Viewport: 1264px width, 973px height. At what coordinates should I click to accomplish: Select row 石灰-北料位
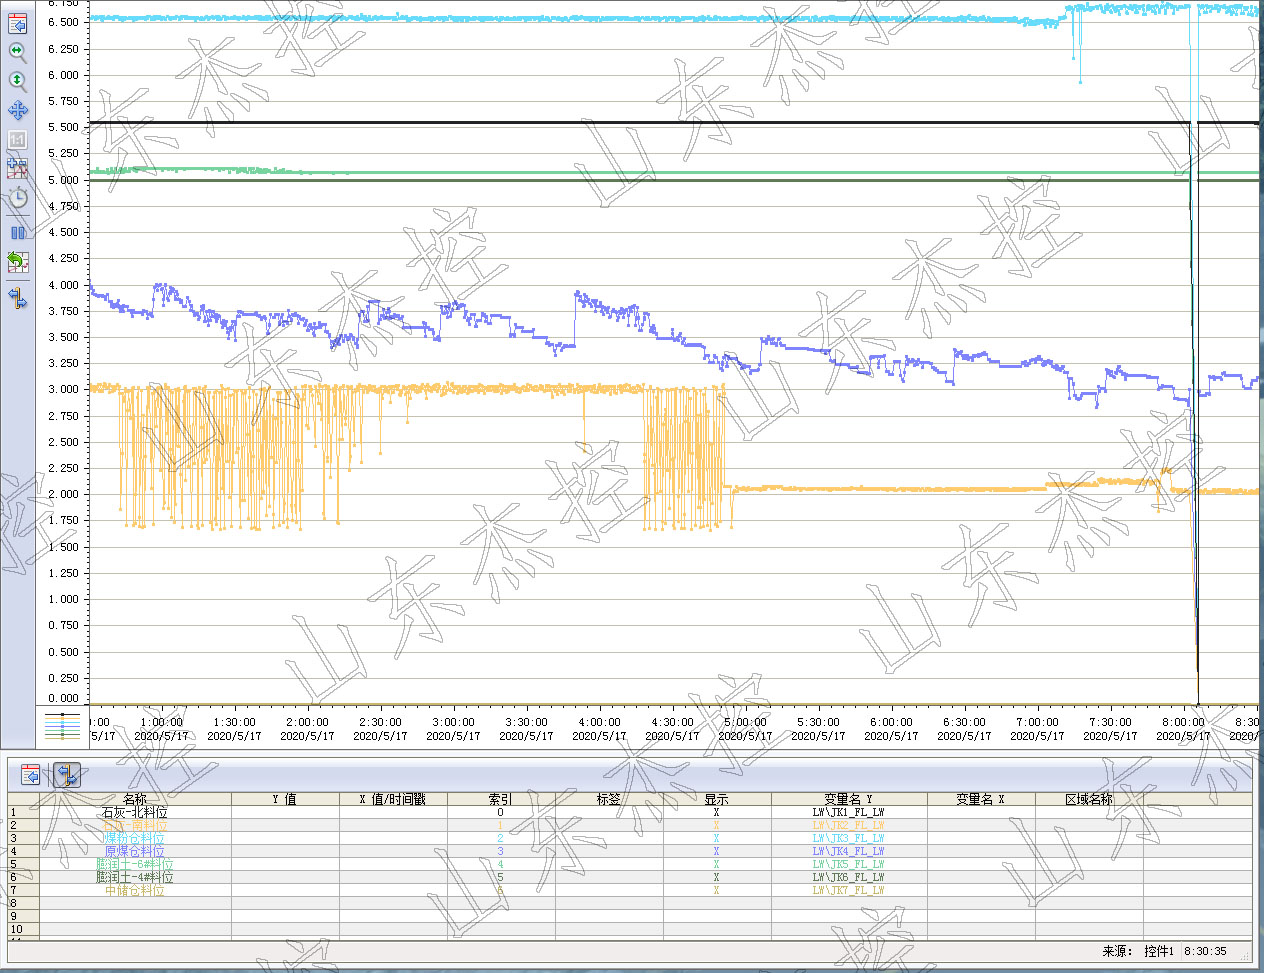click(x=135, y=812)
